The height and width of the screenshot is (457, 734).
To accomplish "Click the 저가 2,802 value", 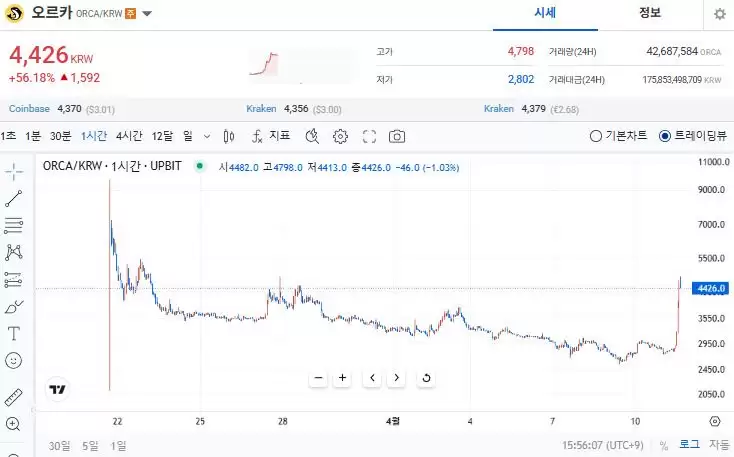I will coord(521,79).
